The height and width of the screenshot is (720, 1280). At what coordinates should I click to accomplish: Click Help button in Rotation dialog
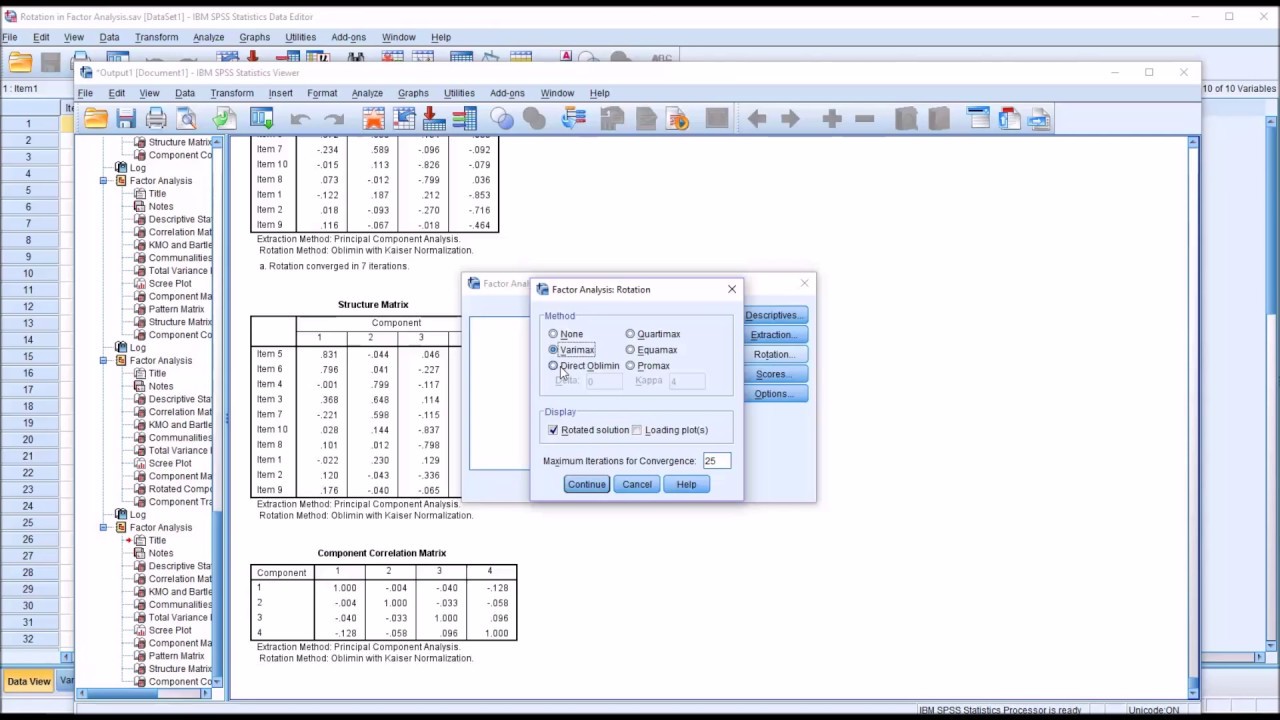click(x=686, y=484)
